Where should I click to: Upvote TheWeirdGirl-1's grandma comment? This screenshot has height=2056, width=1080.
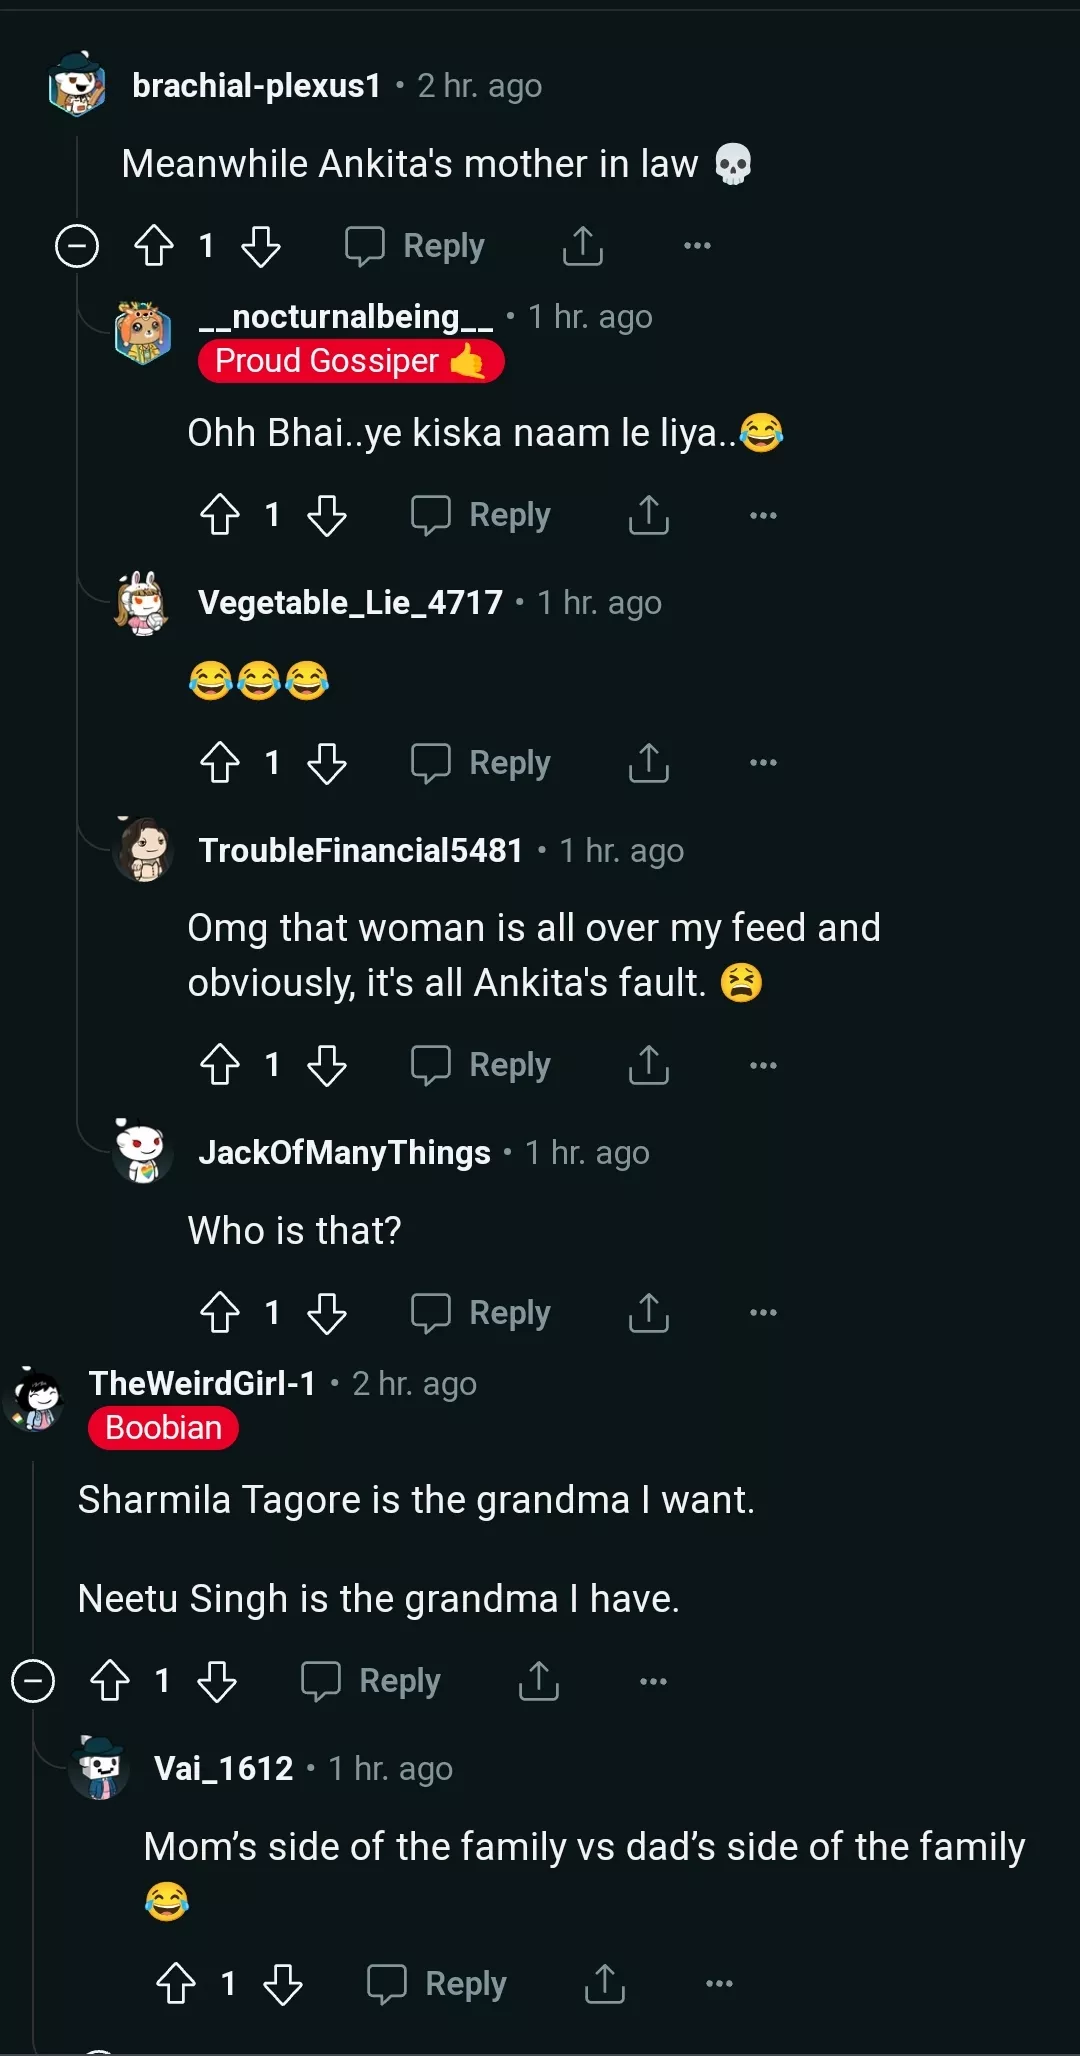point(110,1681)
